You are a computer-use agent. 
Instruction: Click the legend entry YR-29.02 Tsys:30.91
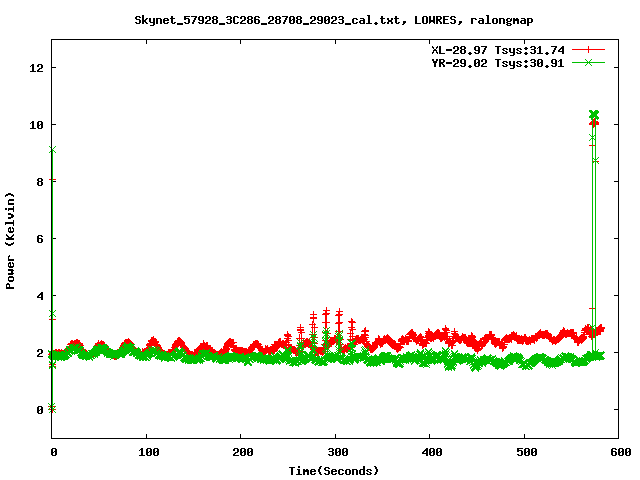(x=498, y=63)
